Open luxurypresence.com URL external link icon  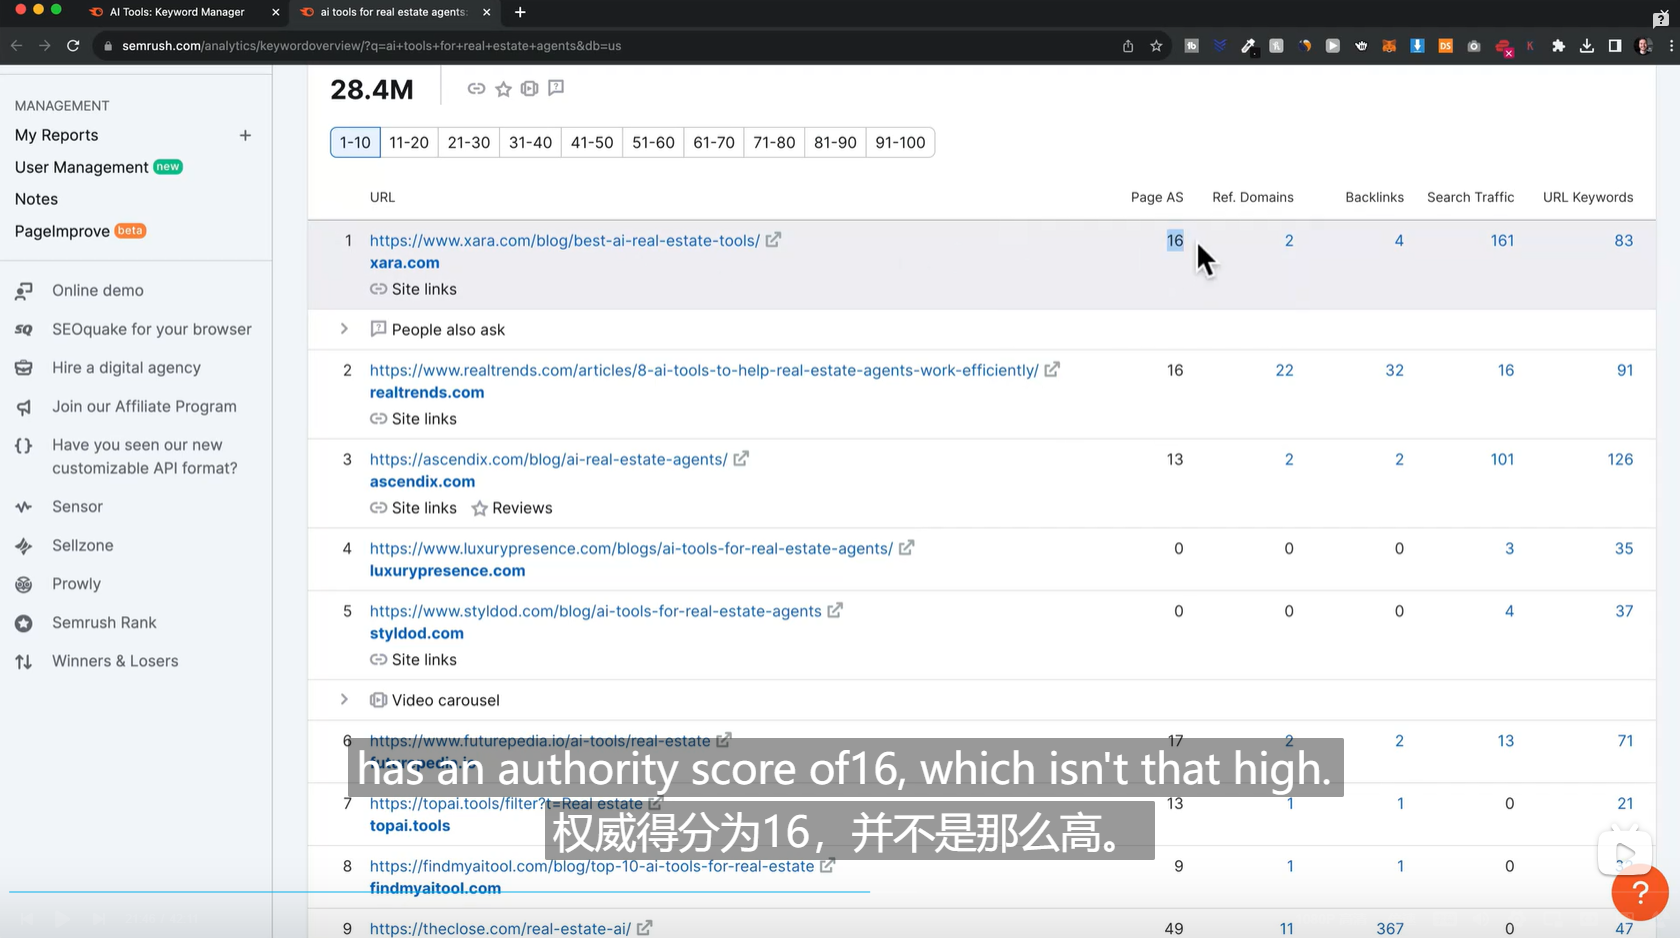click(906, 548)
